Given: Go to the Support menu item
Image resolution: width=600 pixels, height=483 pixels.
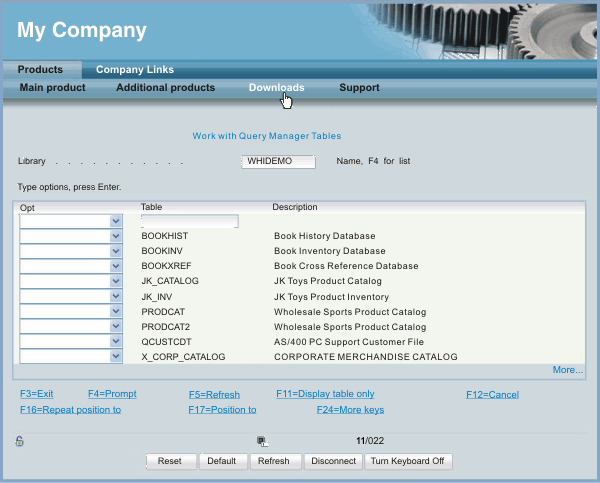Looking at the screenshot, I should point(359,88).
